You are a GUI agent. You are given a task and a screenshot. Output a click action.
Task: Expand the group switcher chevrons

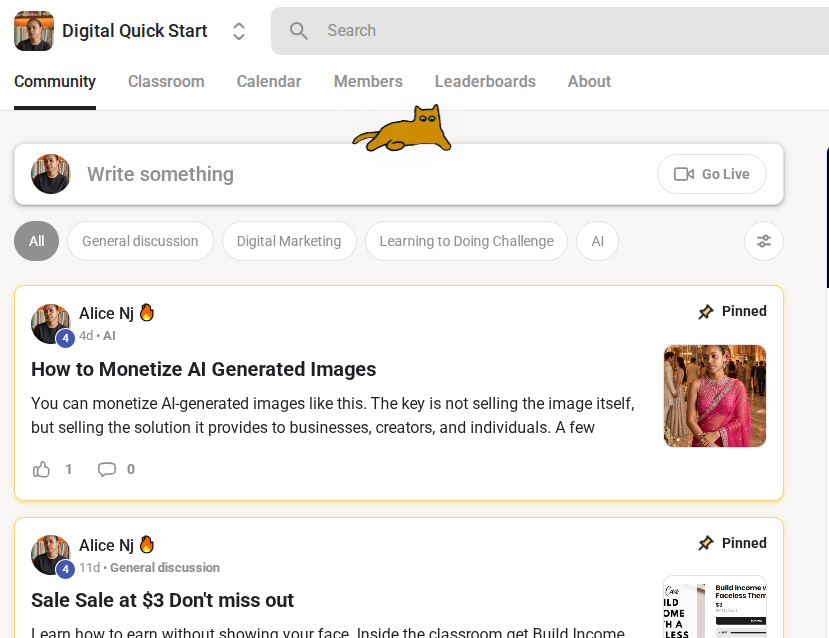tap(239, 31)
